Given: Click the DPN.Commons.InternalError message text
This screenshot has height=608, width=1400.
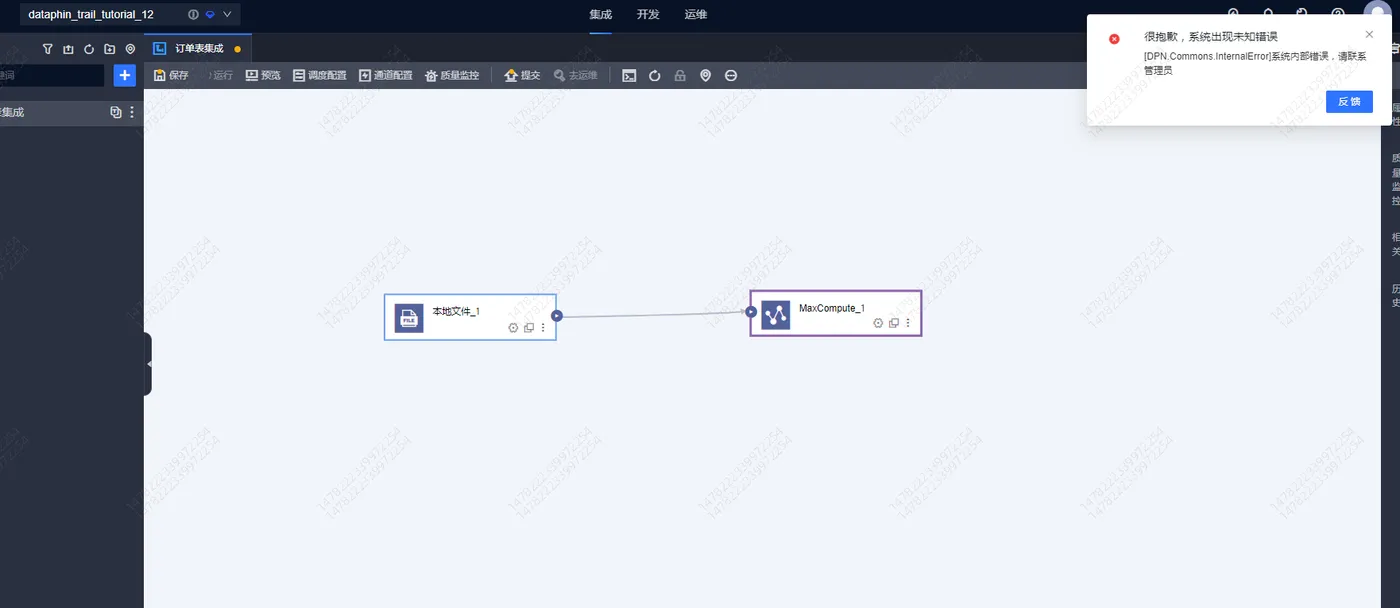Looking at the screenshot, I should click(x=1255, y=64).
